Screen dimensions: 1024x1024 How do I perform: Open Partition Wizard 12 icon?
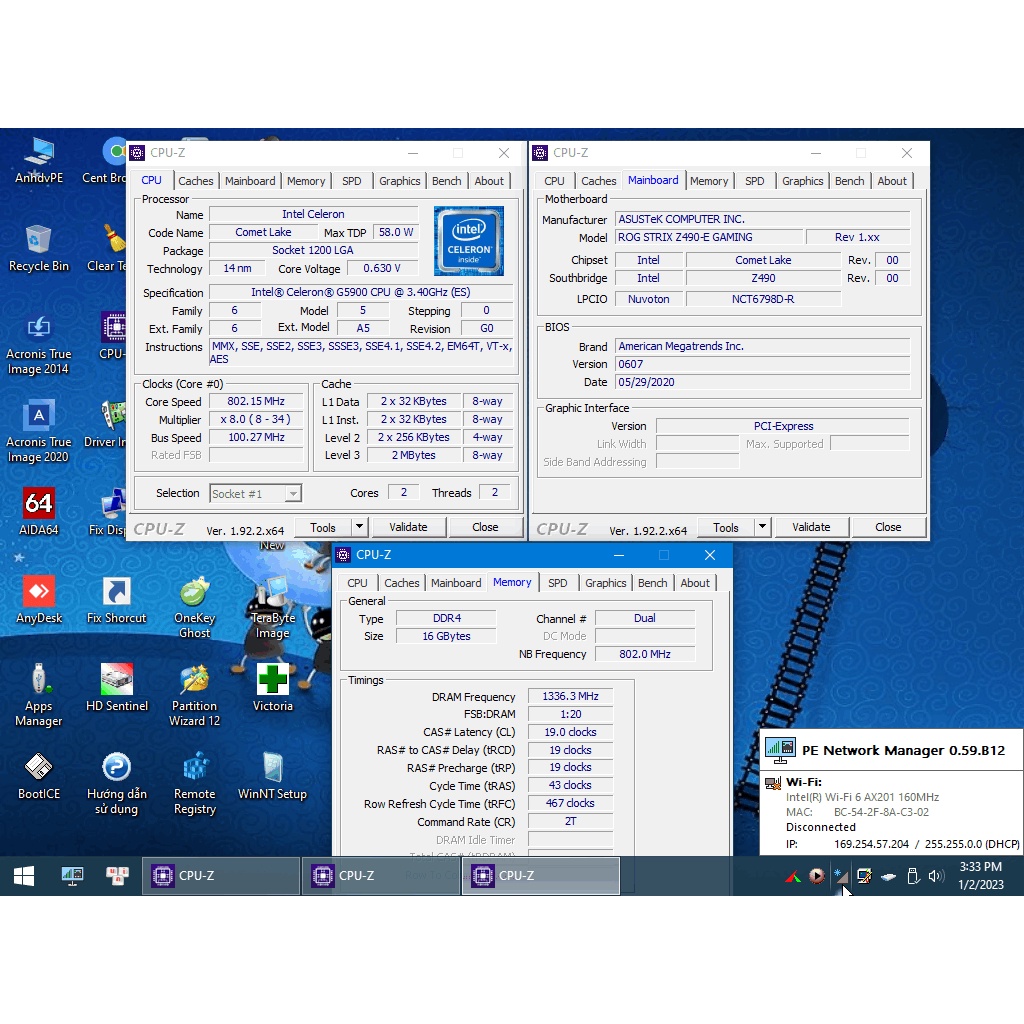coord(194,687)
